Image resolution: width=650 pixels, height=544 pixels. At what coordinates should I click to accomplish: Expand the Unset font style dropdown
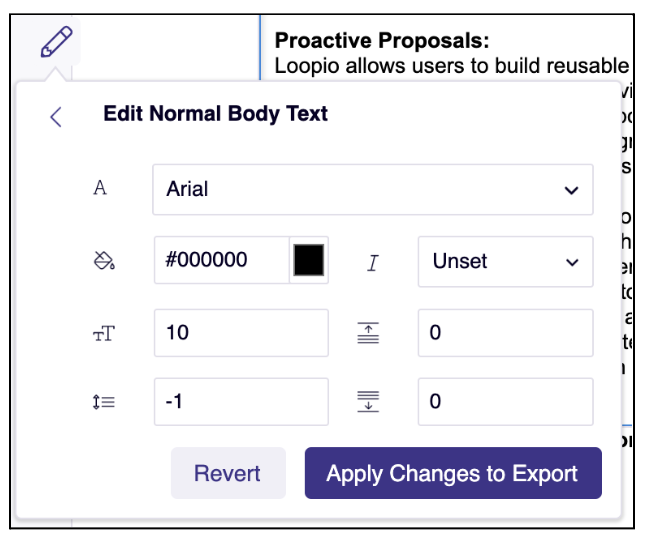point(505,262)
